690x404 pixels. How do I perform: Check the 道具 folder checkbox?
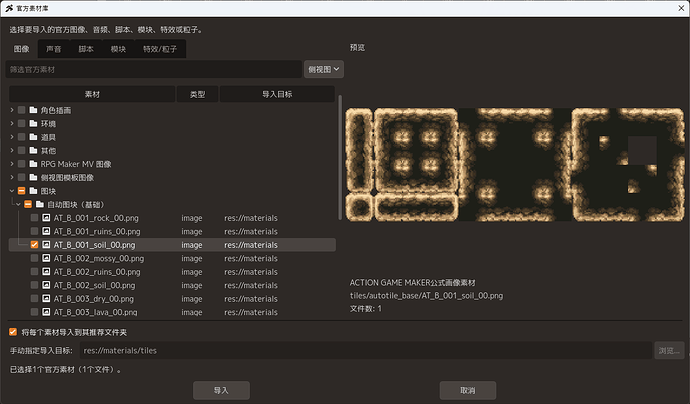[21, 137]
